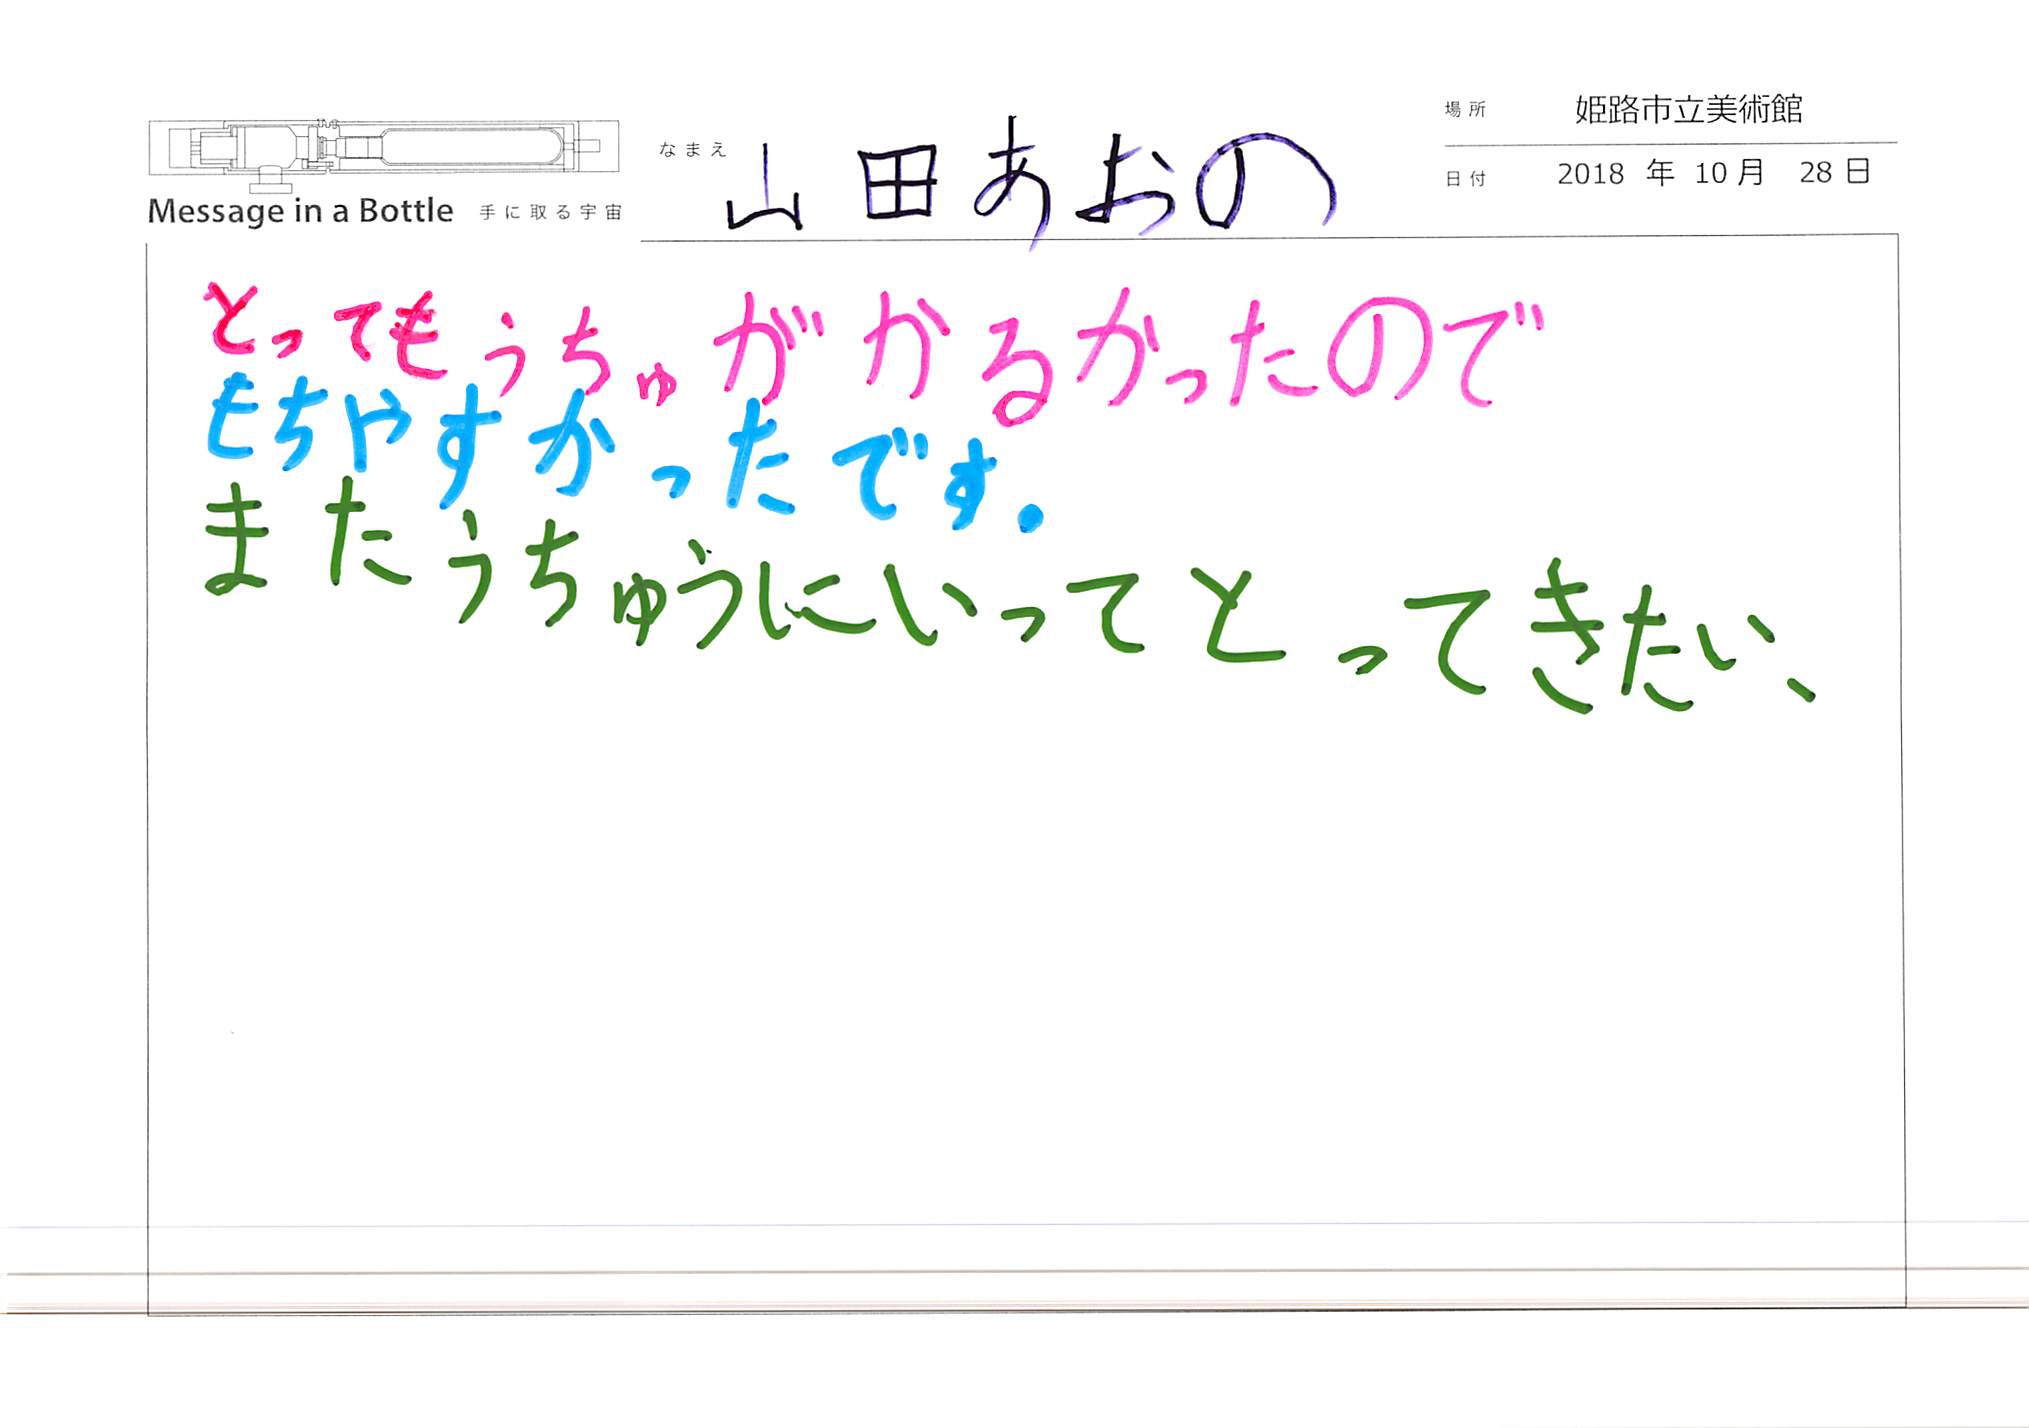Image resolution: width=2029 pixels, height=1428 pixels.
Task: Click the pink handwritten 'かるかったので' text
Action: [1203, 355]
